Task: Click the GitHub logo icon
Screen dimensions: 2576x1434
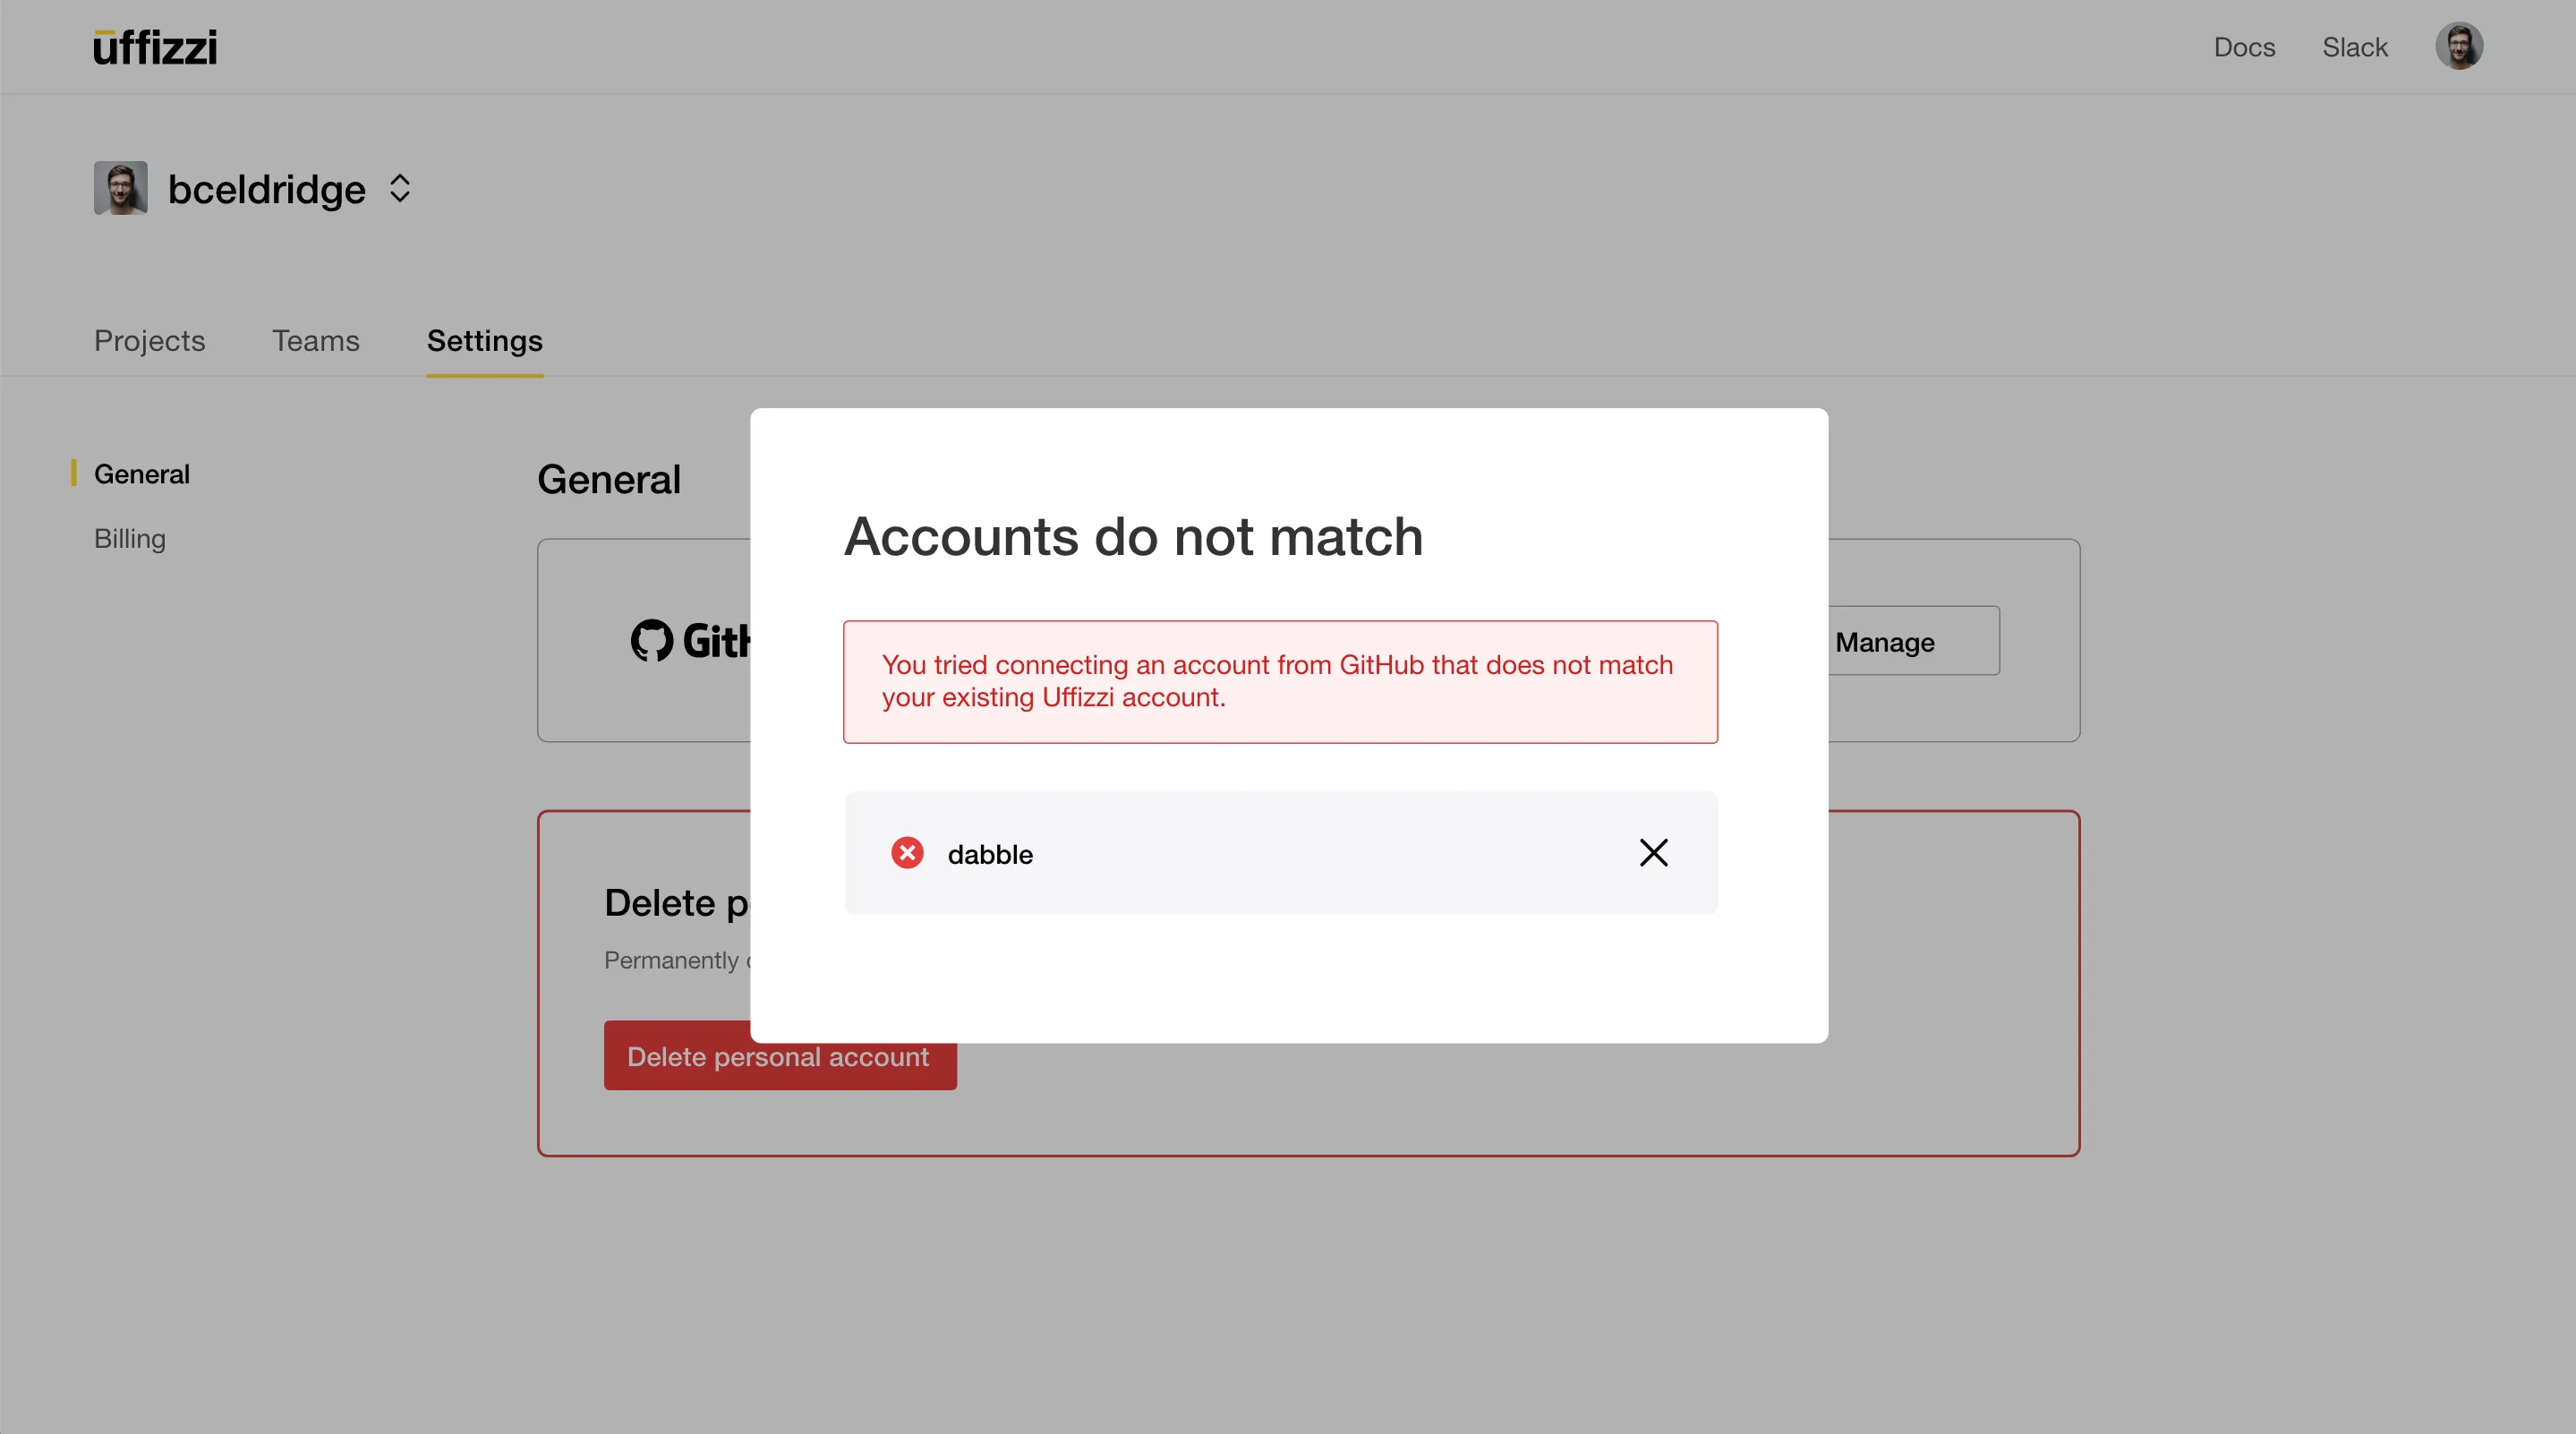Action: 652,641
